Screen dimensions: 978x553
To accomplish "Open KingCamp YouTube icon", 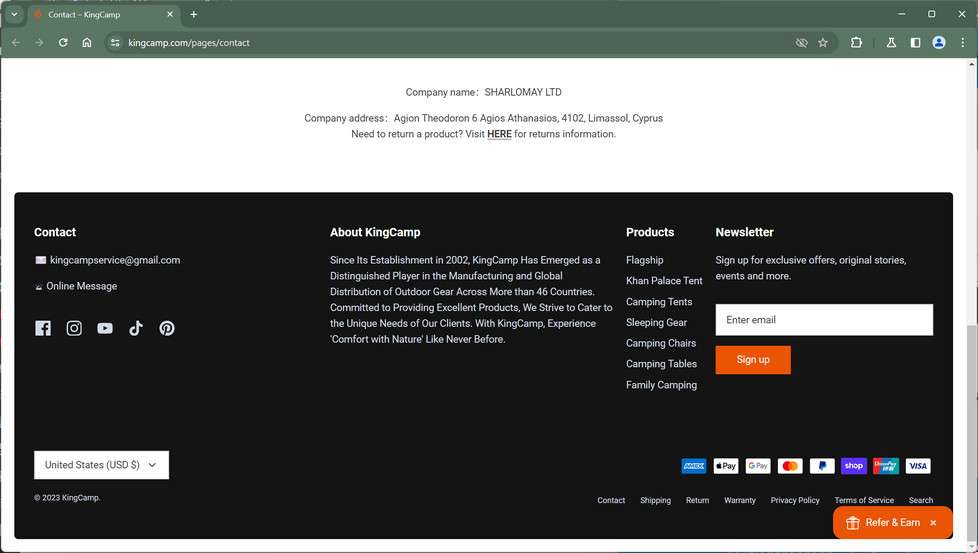I will click(105, 328).
